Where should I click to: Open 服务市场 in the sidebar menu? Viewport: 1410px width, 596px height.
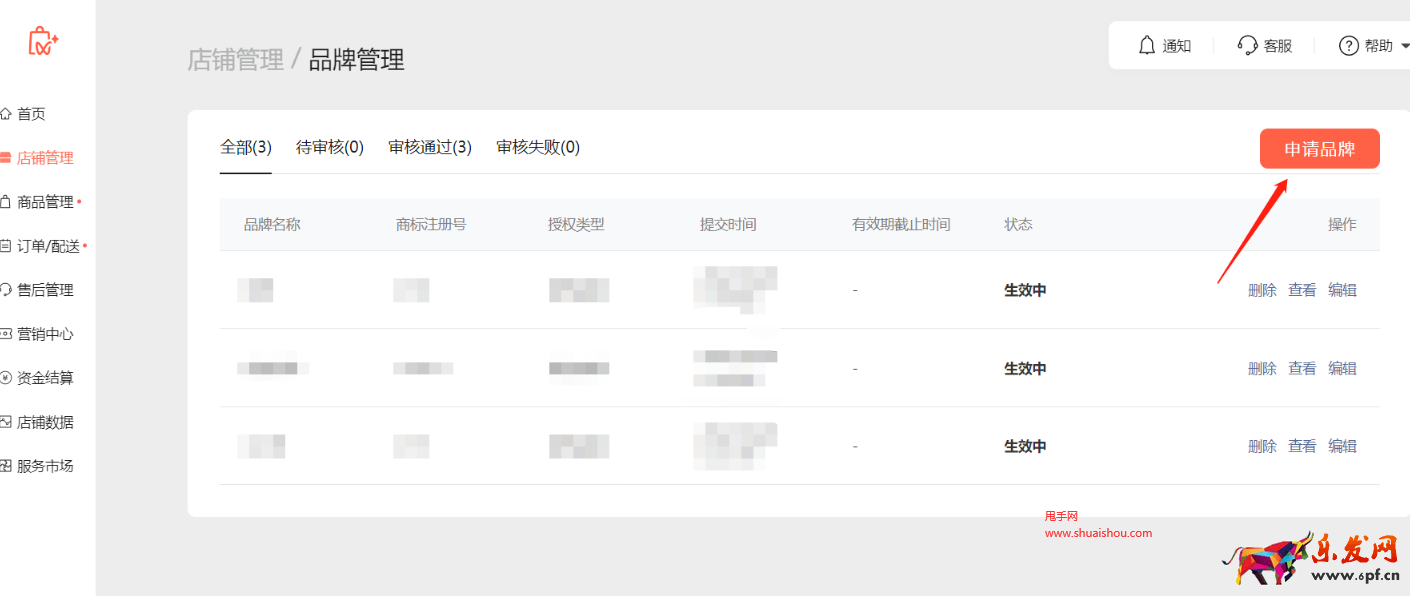pos(45,466)
